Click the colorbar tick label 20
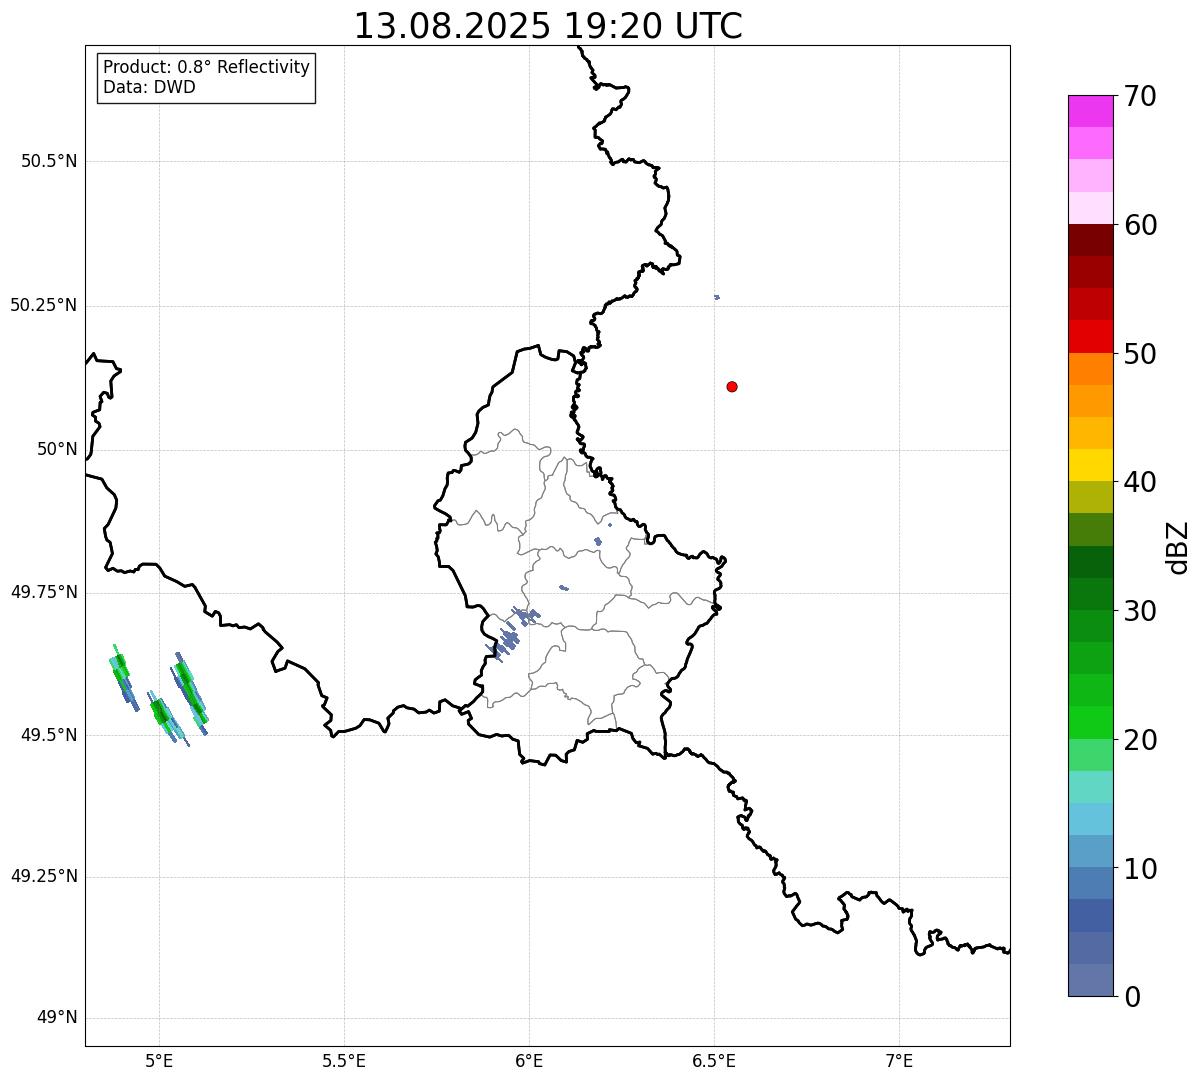Screen dimensions: 1202x1081 [1140, 740]
